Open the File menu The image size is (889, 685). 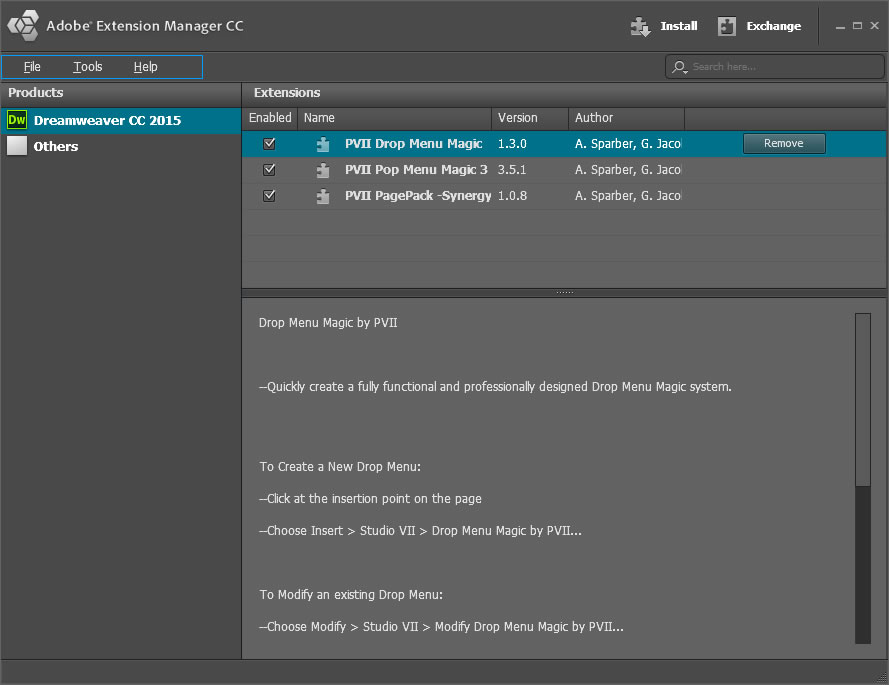point(32,67)
